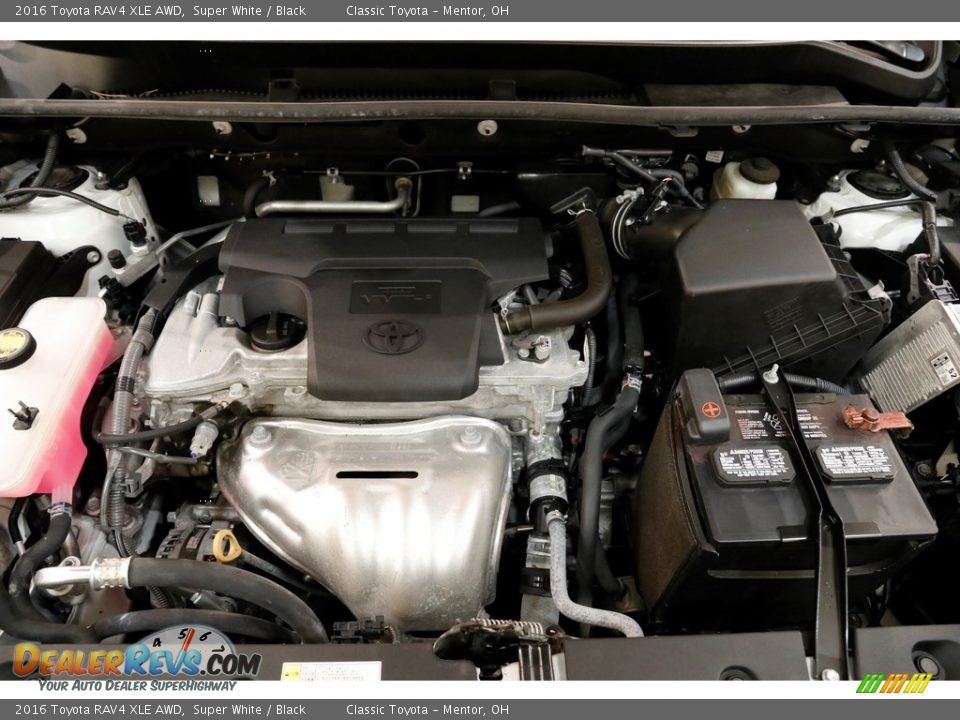This screenshot has height=720, width=960.
Task: Select the Super White / Black color description
Action: [248, 9]
